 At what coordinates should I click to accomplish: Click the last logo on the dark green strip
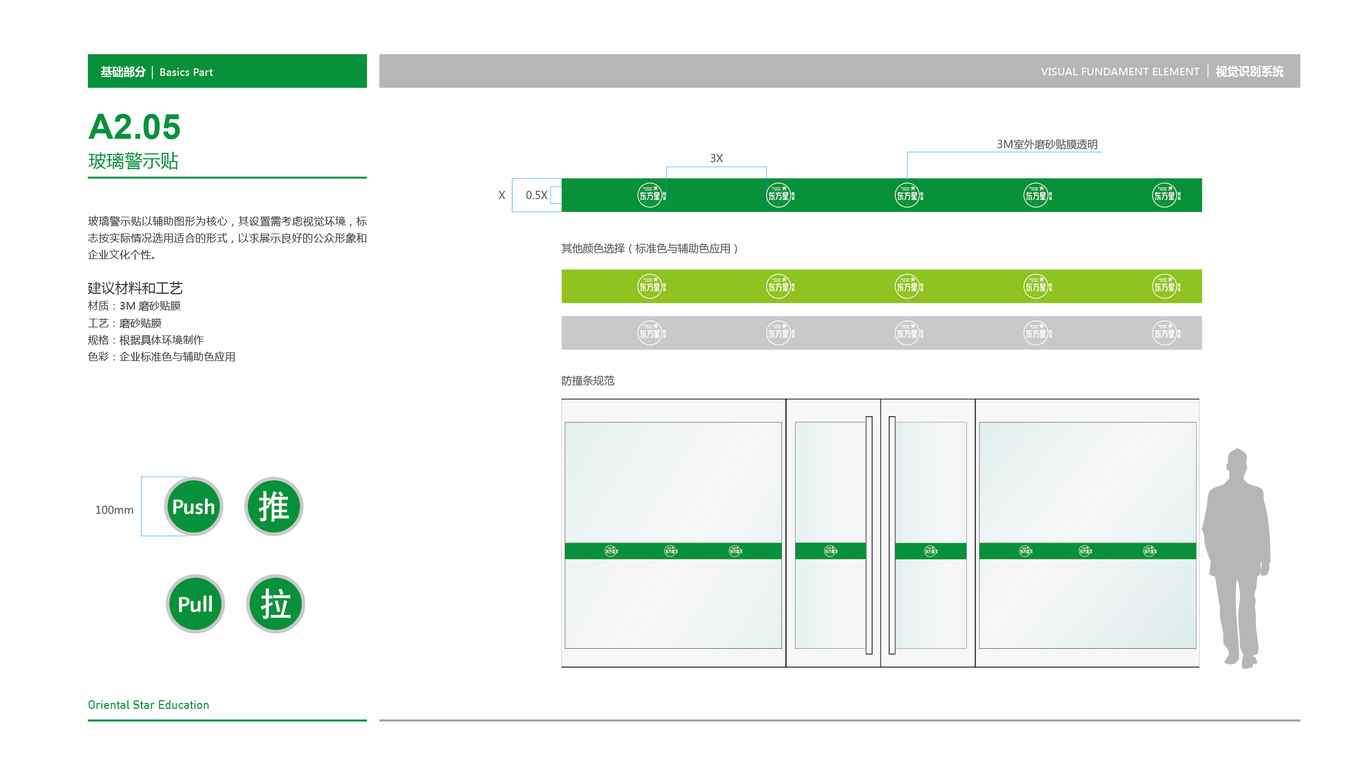[x=1165, y=195]
